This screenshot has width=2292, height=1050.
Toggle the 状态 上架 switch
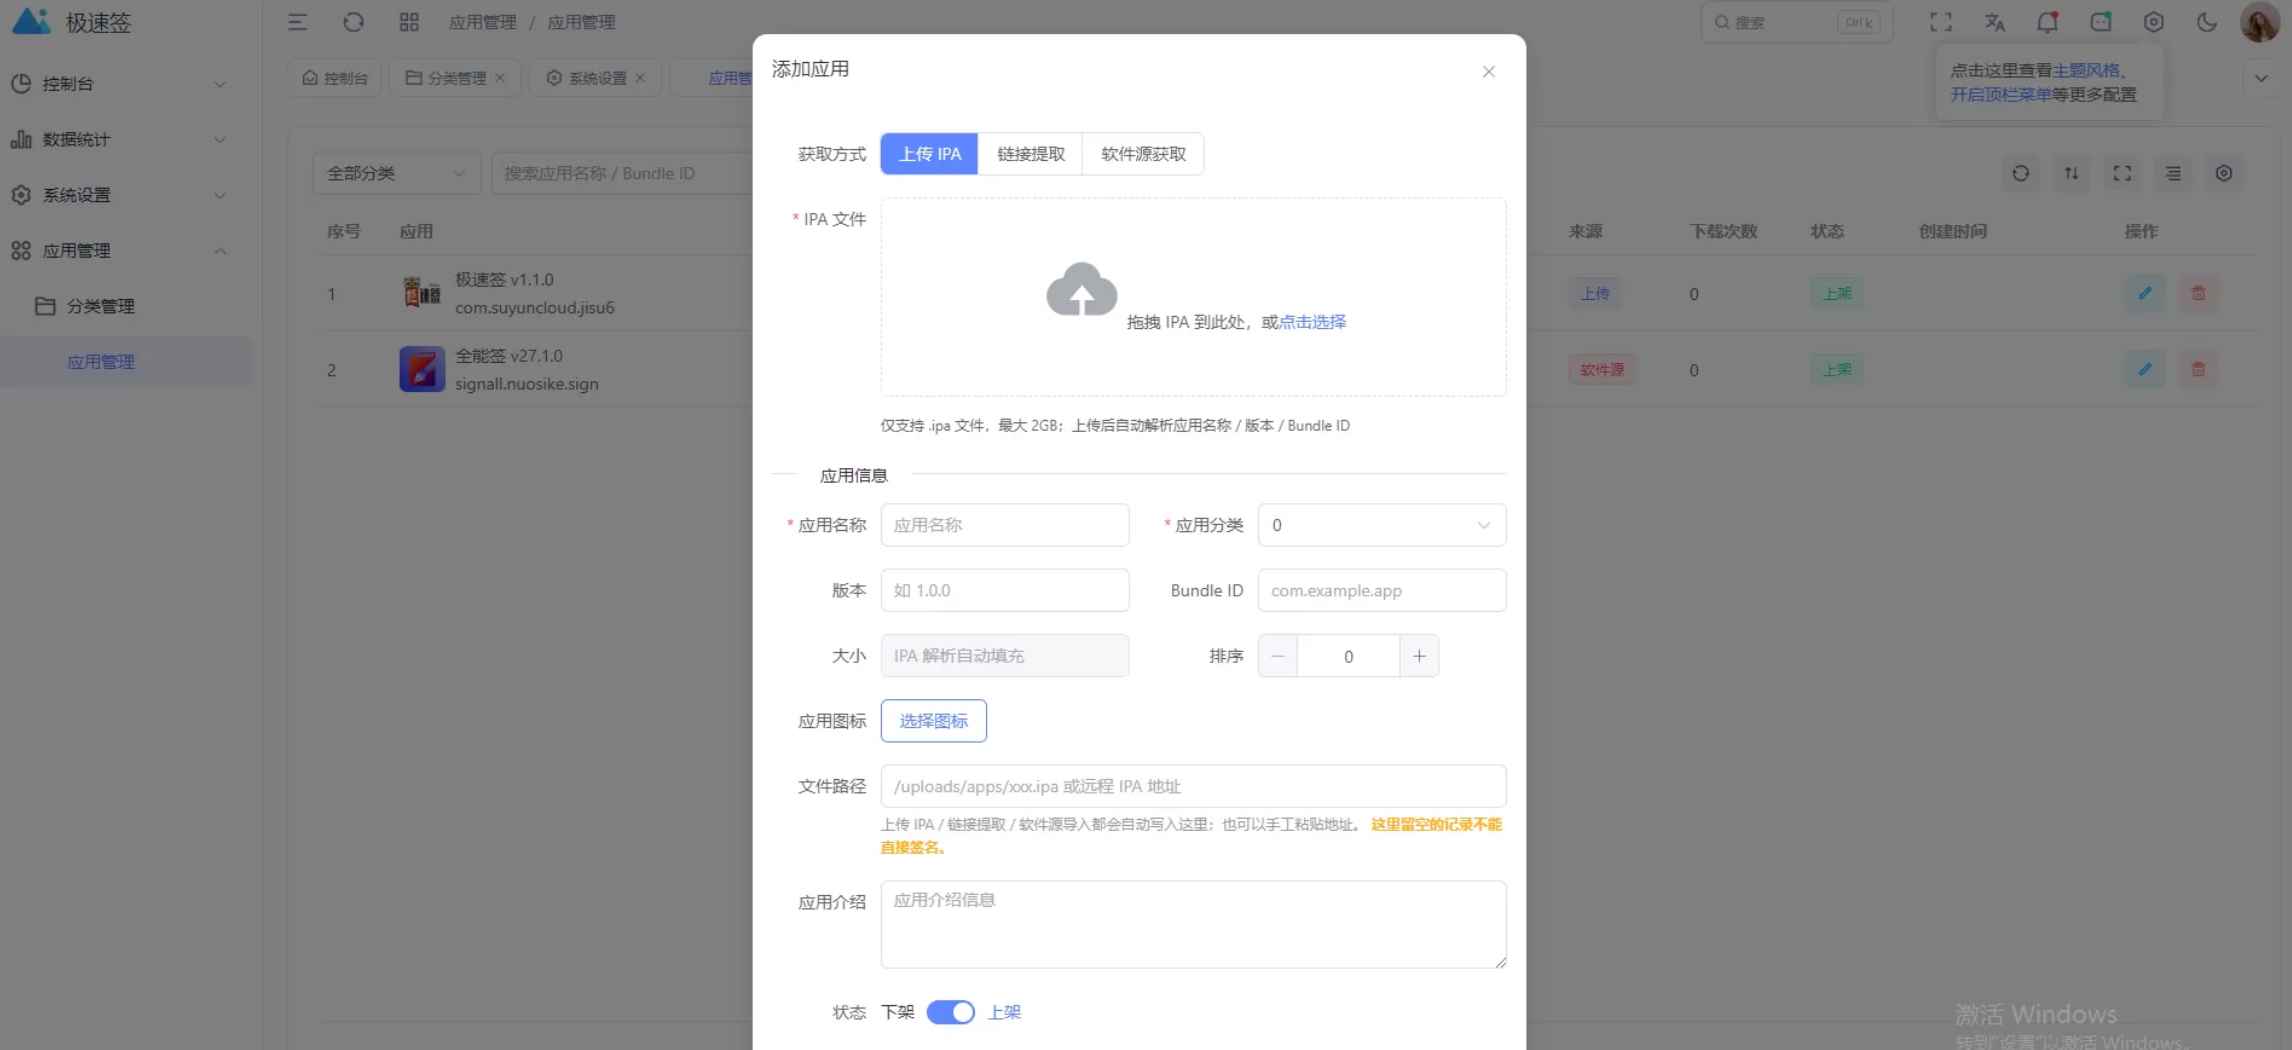[950, 1012]
